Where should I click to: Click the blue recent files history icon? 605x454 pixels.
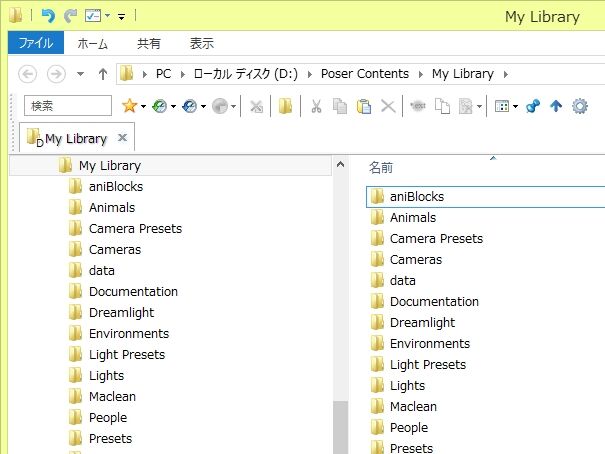[189, 106]
